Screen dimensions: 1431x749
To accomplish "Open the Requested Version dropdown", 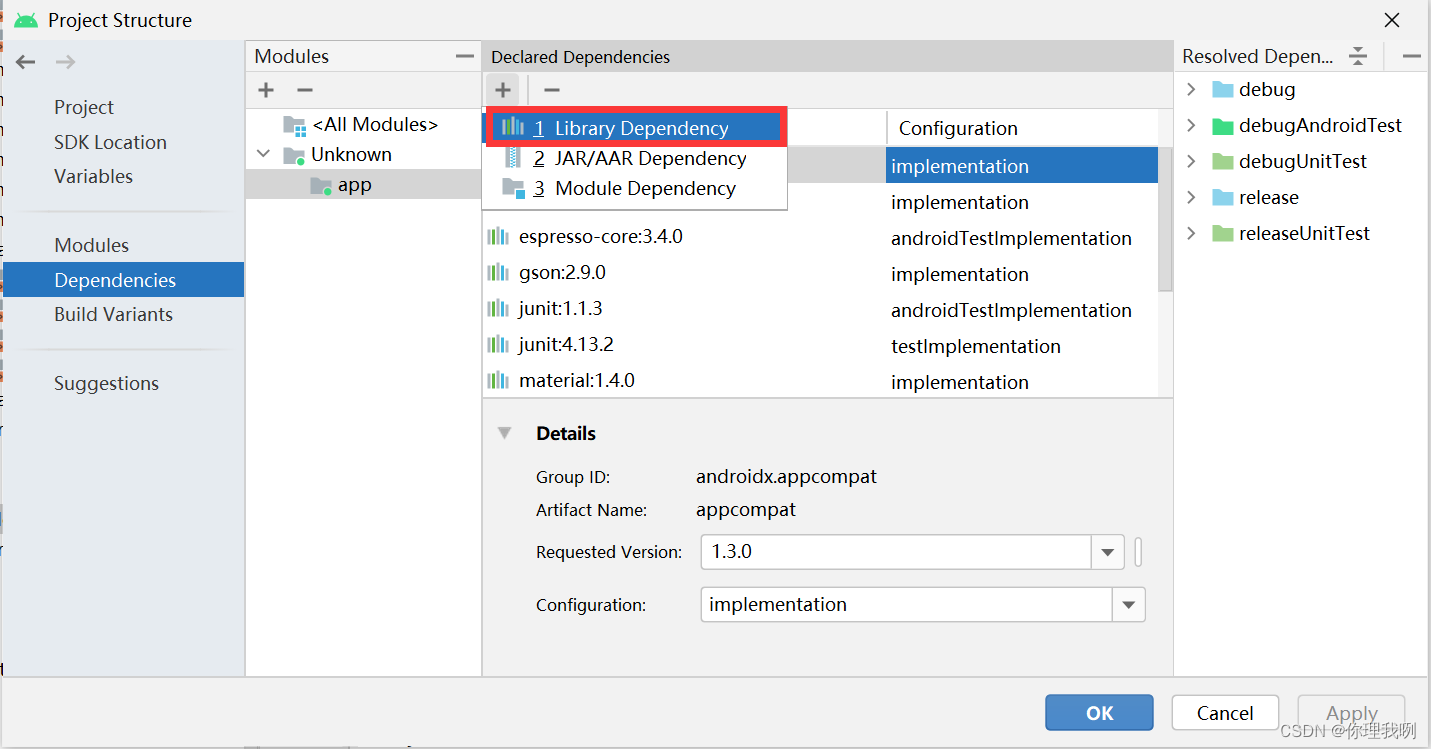I will pyautogui.click(x=1107, y=551).
